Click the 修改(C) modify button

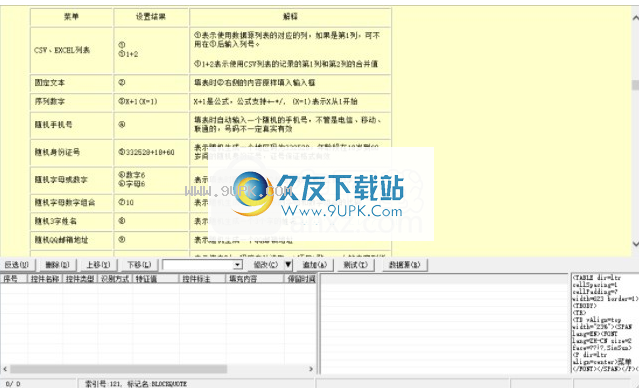[x=265, y=265]
